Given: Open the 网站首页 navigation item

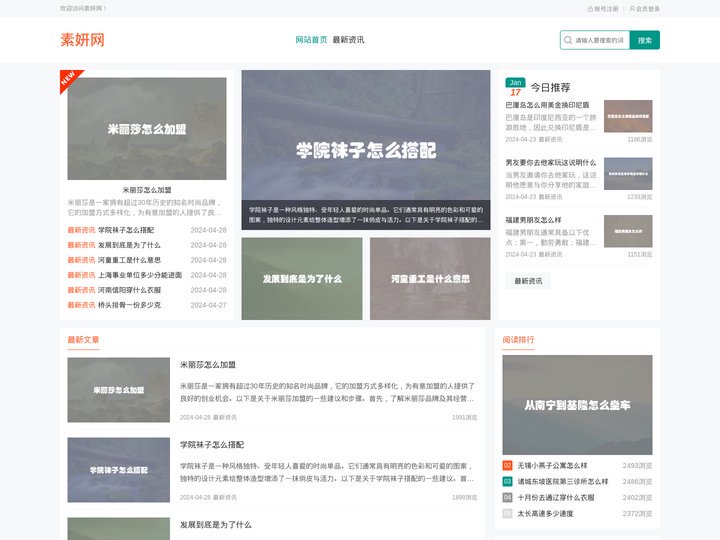Looking at the screenshot, I should [x=311, y=40].
